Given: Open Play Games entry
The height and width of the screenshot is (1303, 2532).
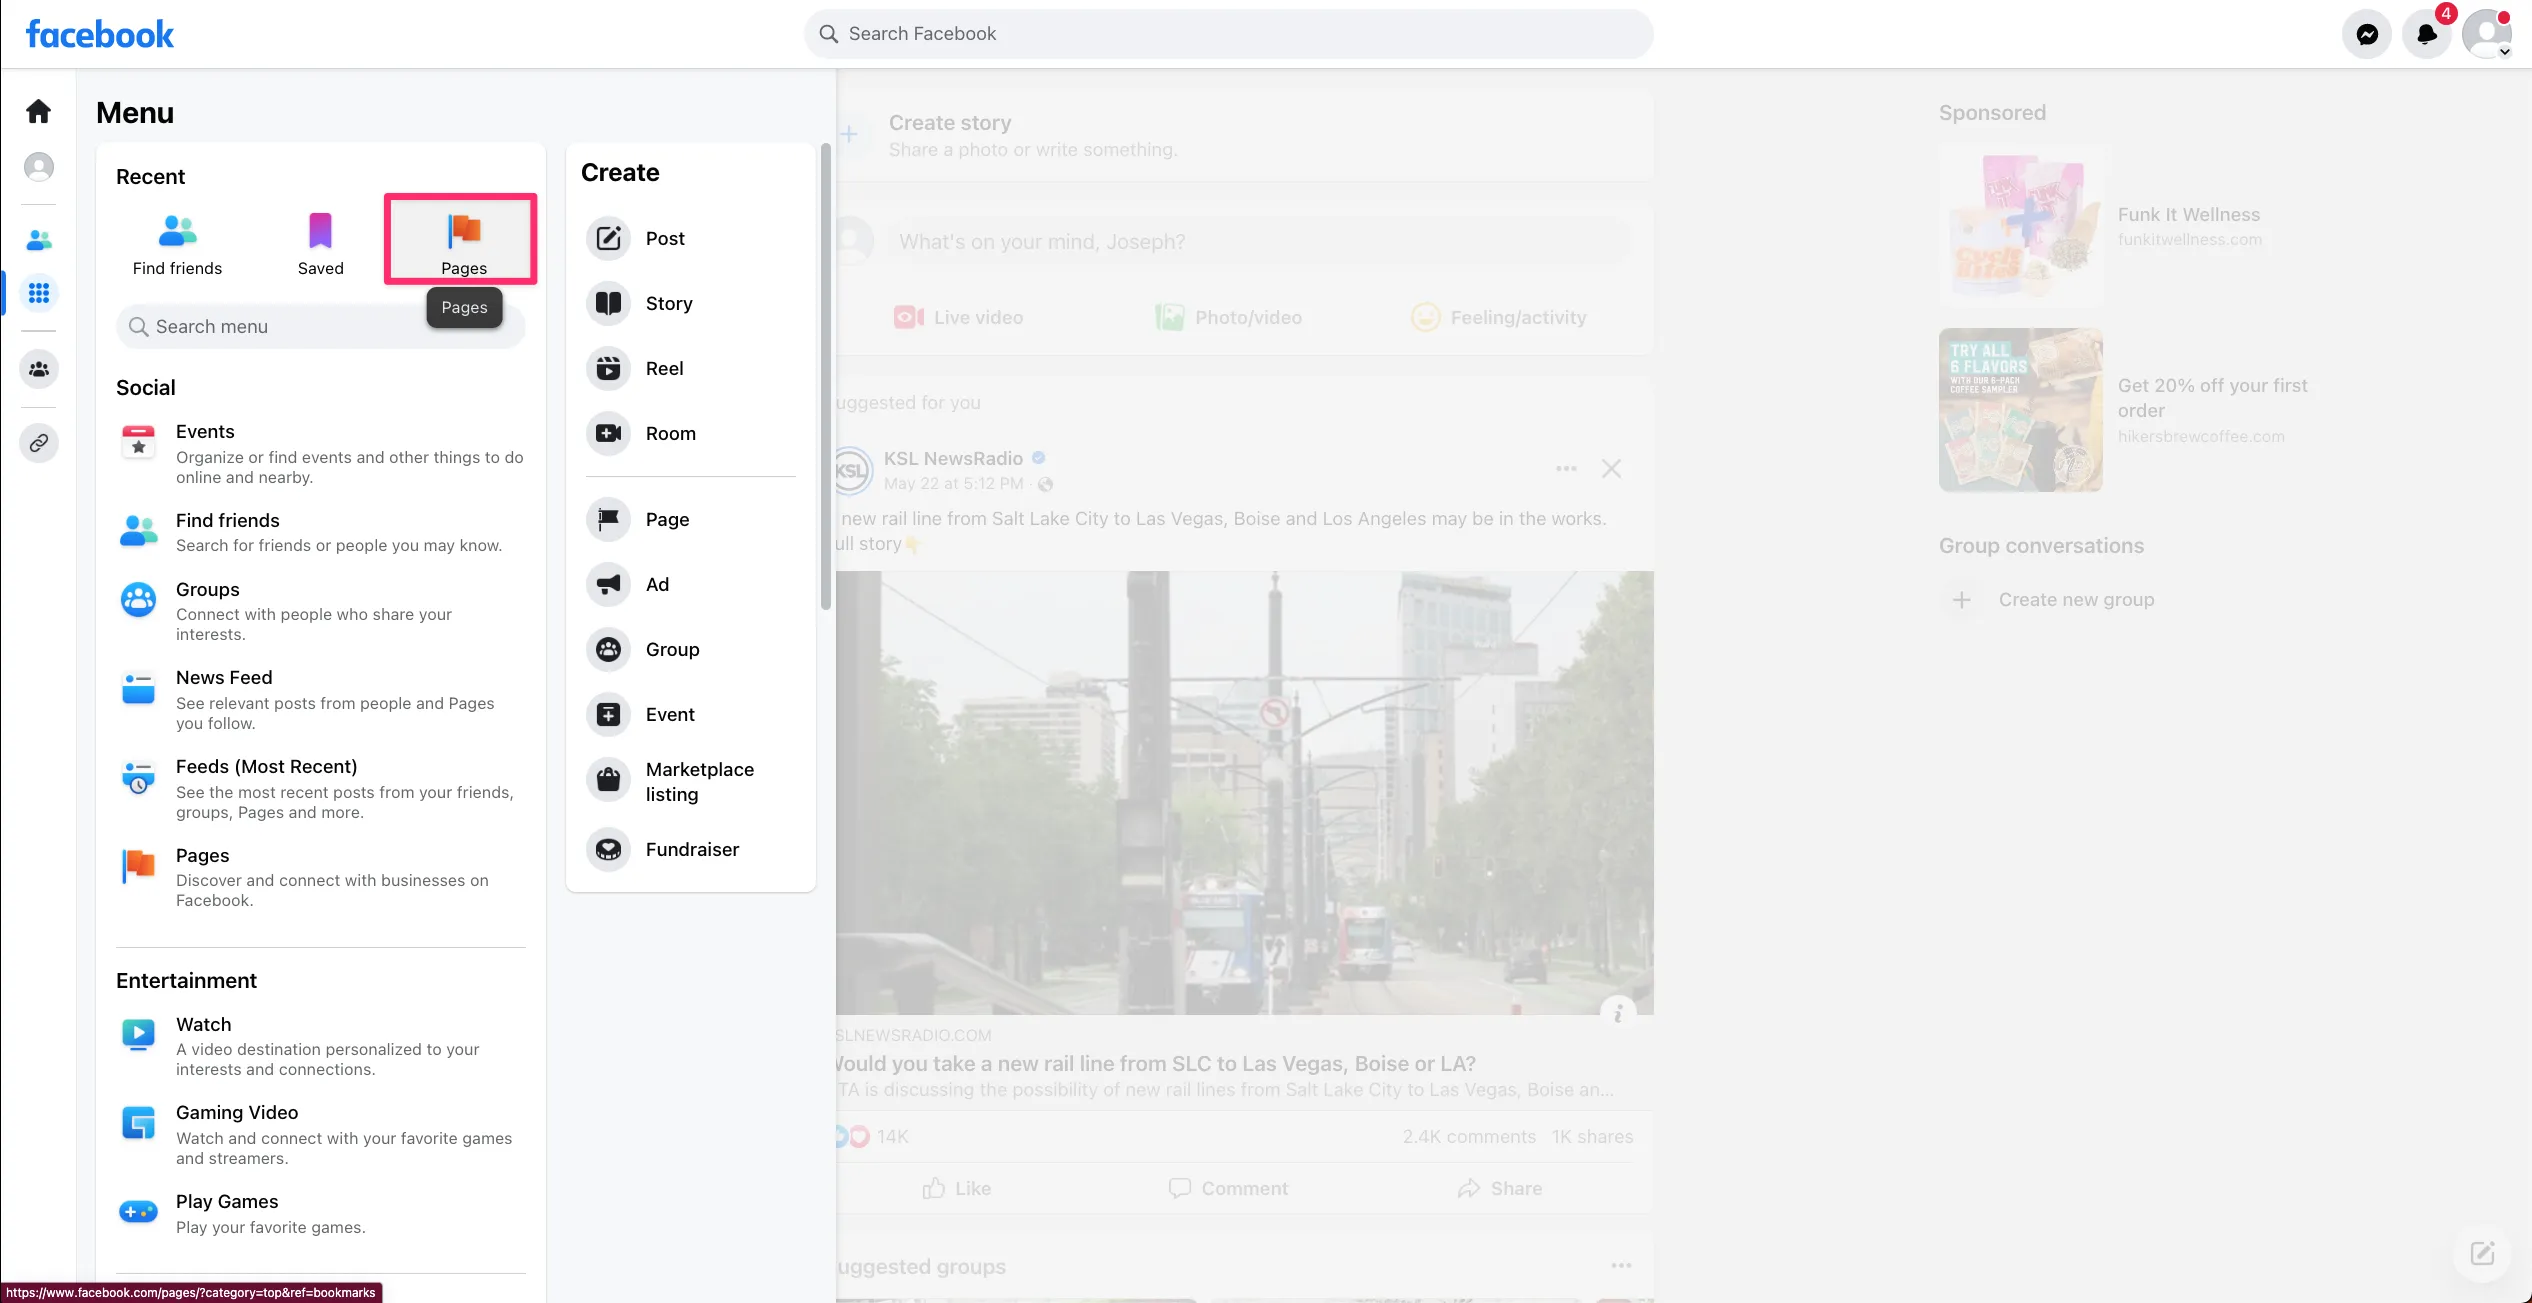Looking at the screenshot, I should [x=321, y=1213].
